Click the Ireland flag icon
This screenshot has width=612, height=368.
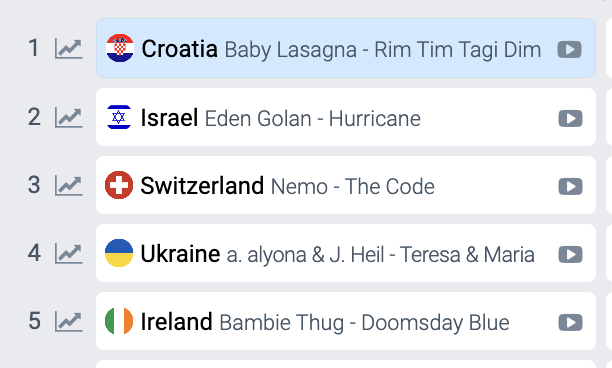tap(119, 321)
